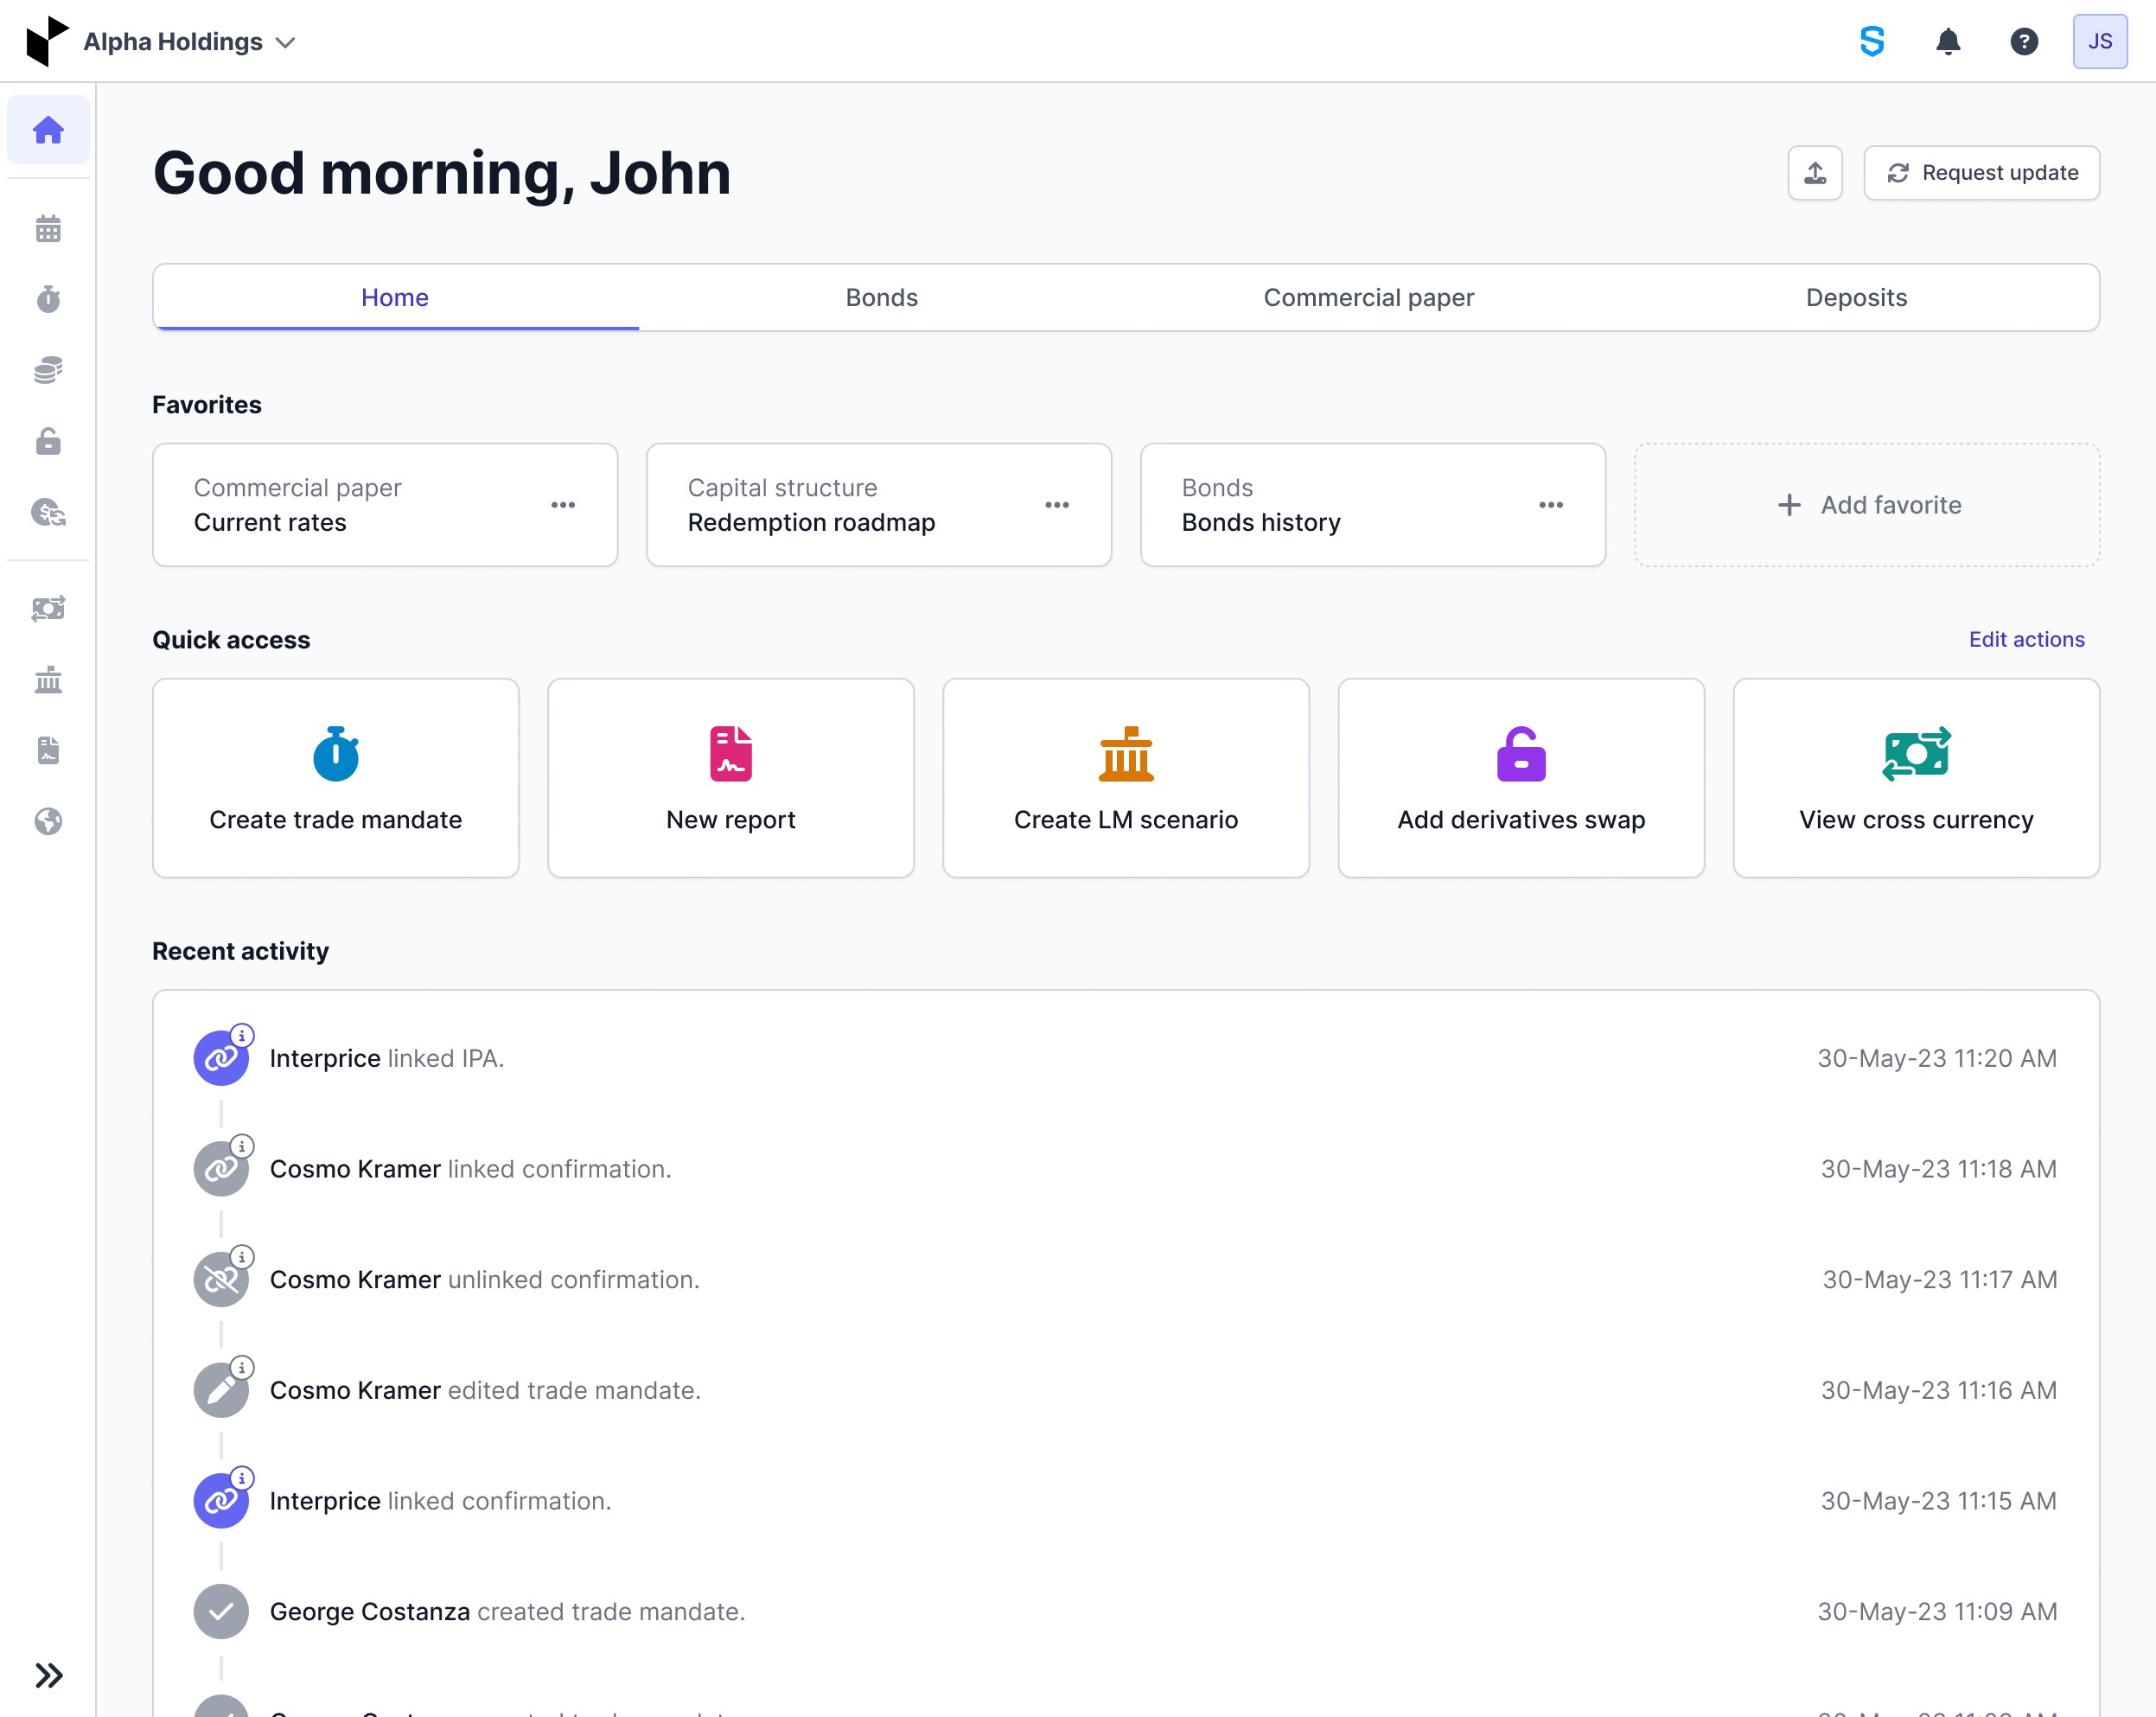Open the stopwatch icon in sidebar

pyautogui.click(x=48, y=299)
